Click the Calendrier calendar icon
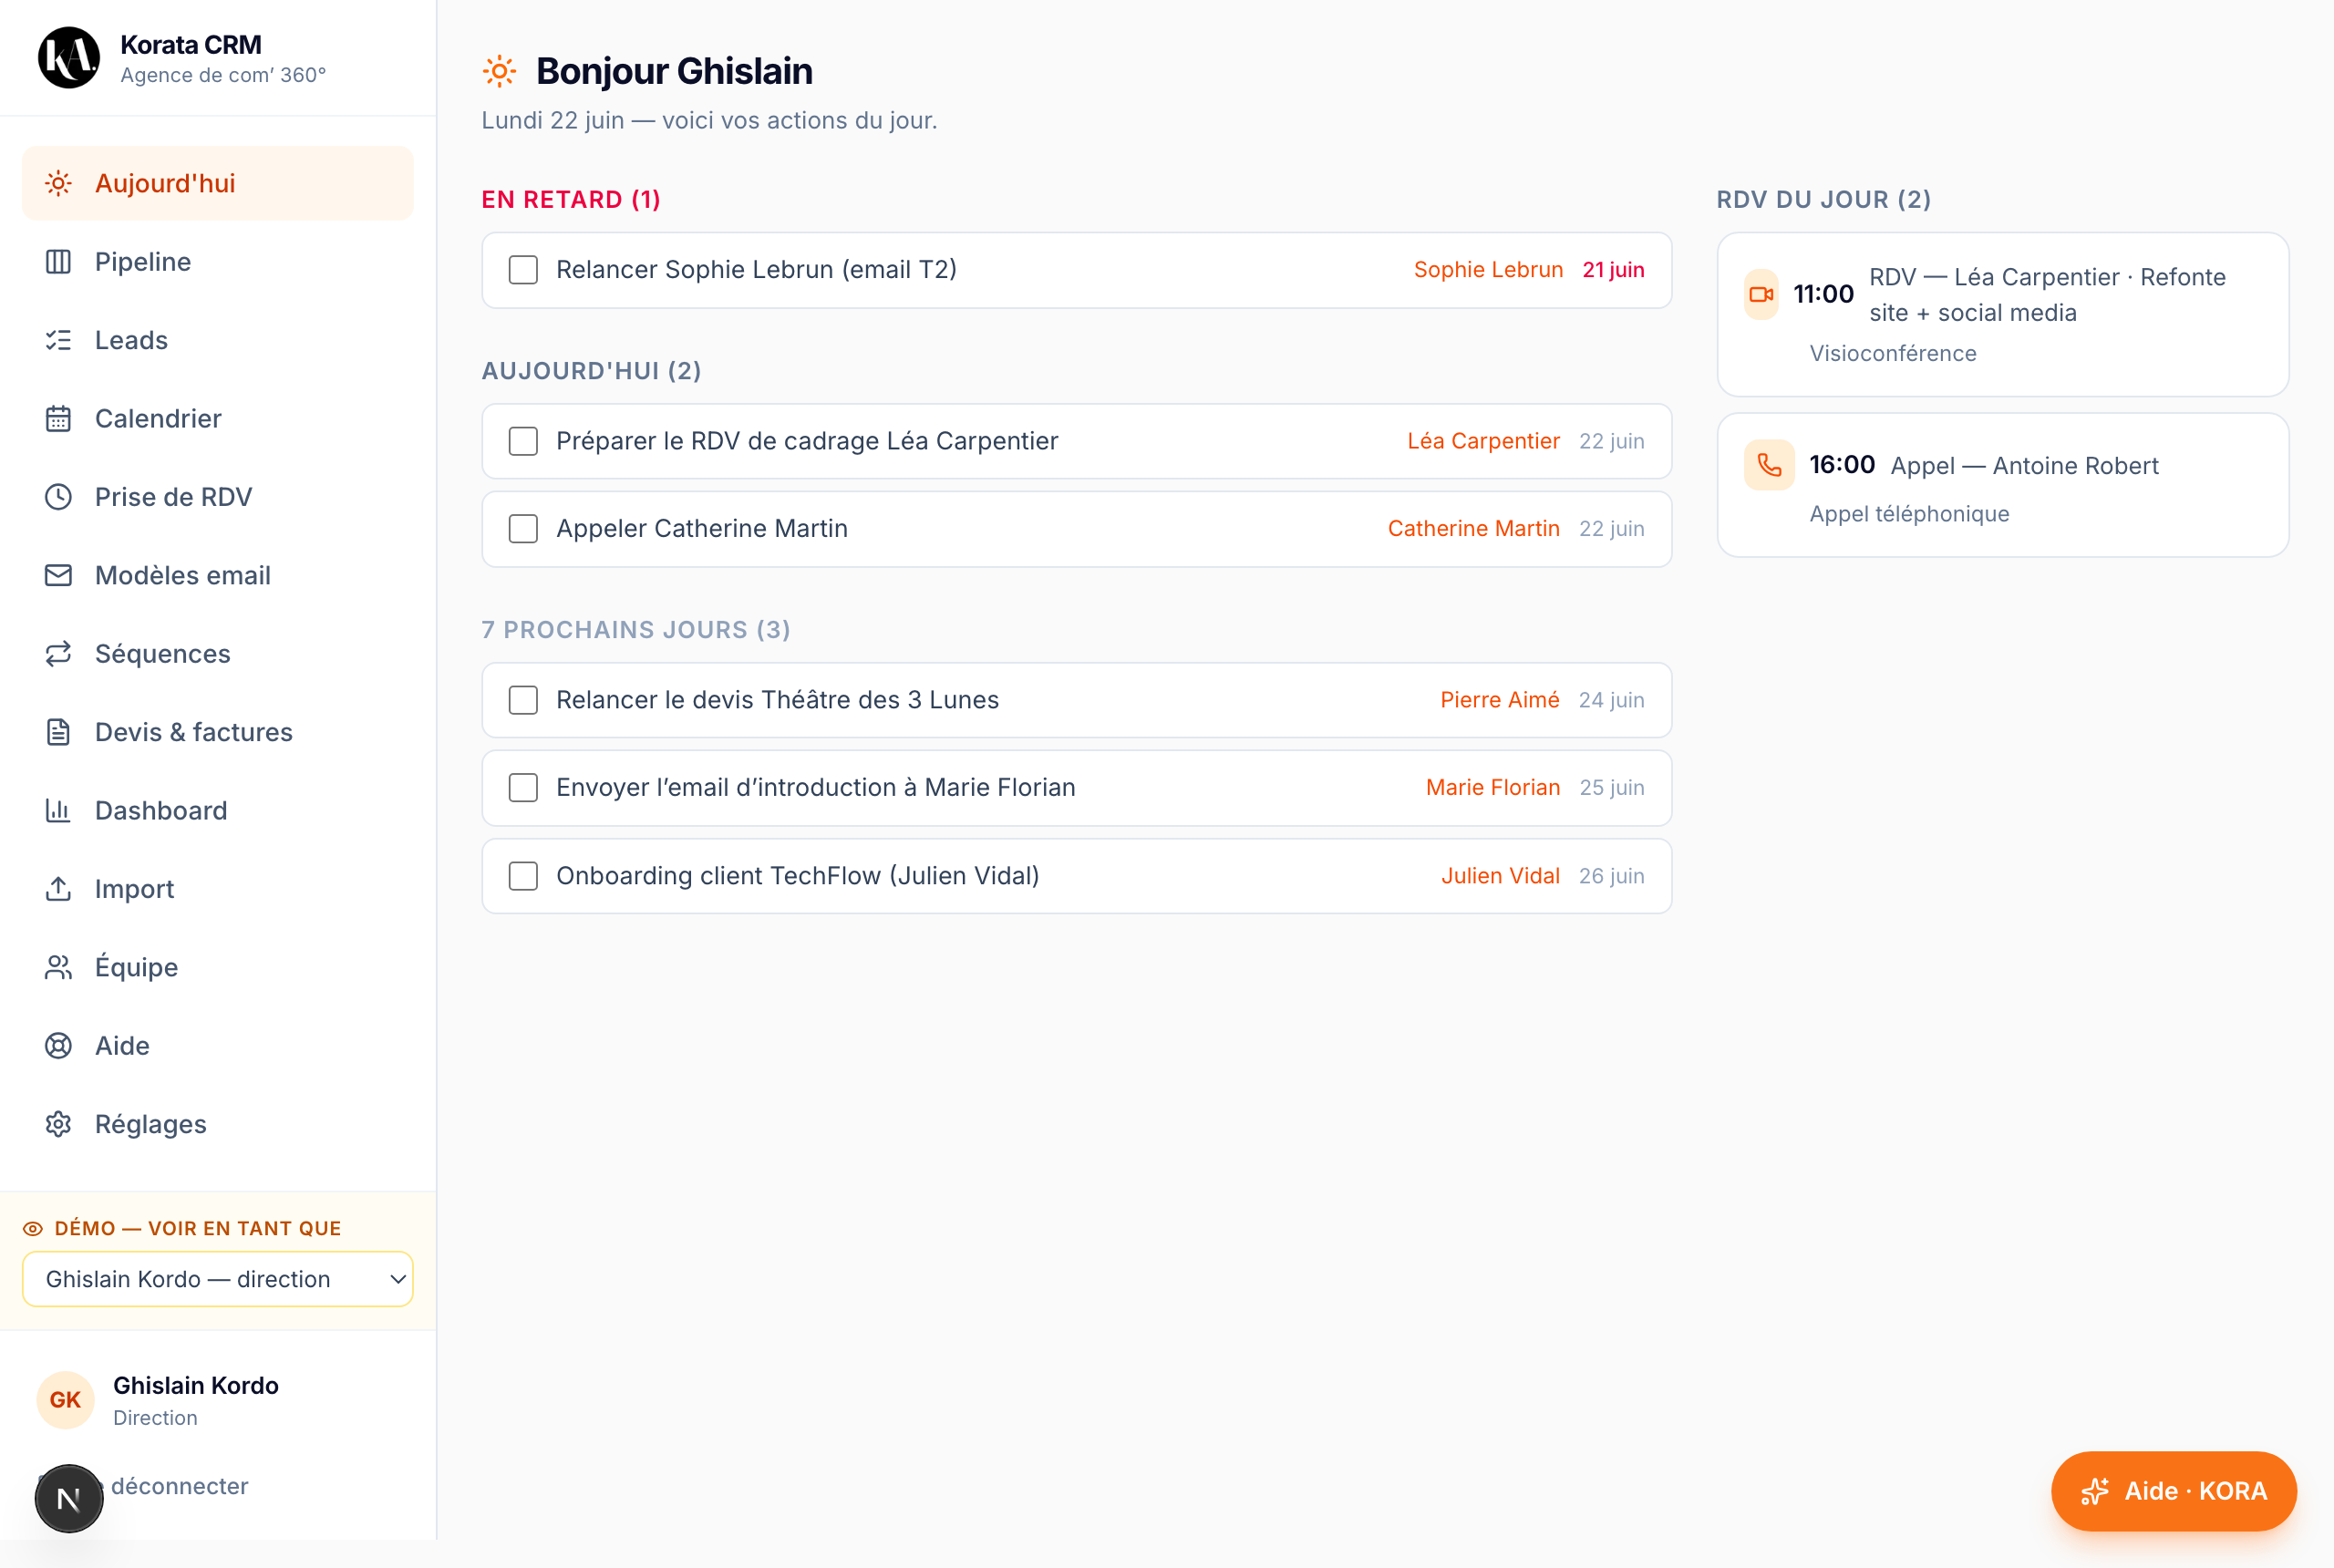 (58, 418)
